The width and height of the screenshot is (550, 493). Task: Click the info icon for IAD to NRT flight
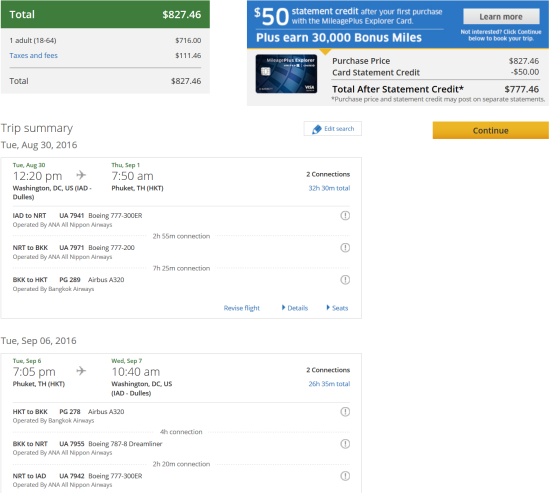345,215
